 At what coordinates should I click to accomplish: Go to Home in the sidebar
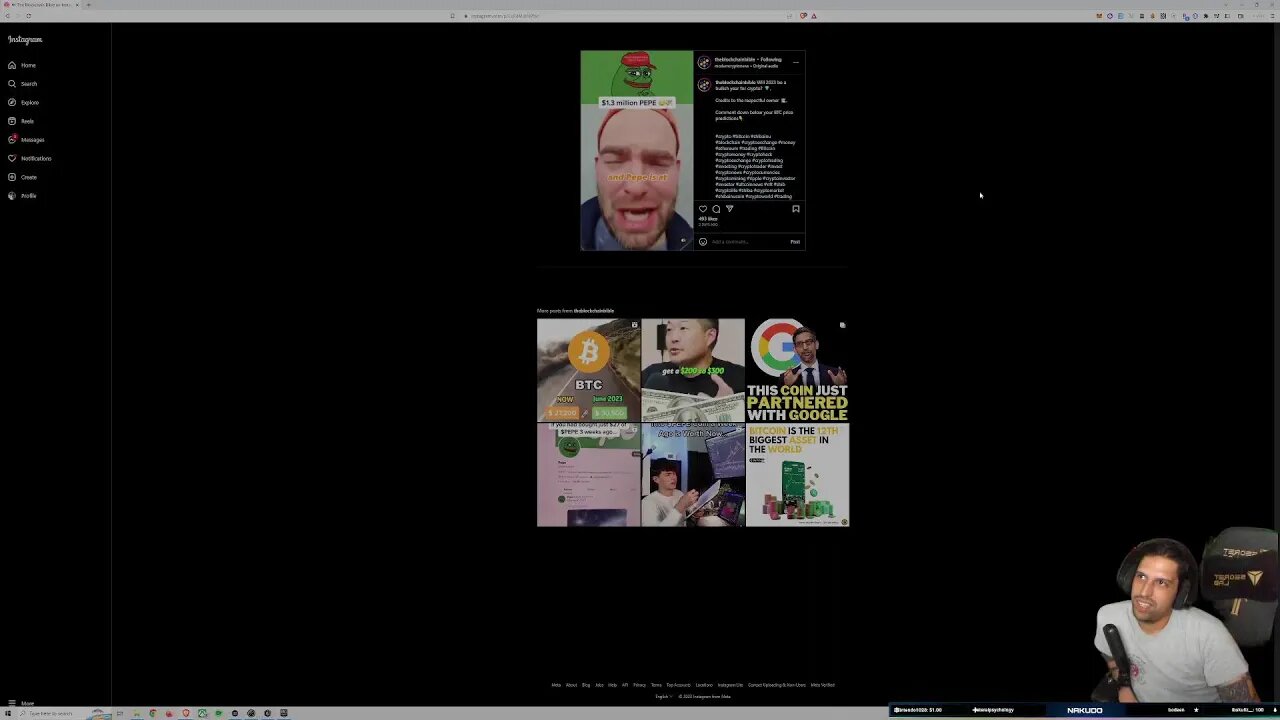tap(22, 65)
